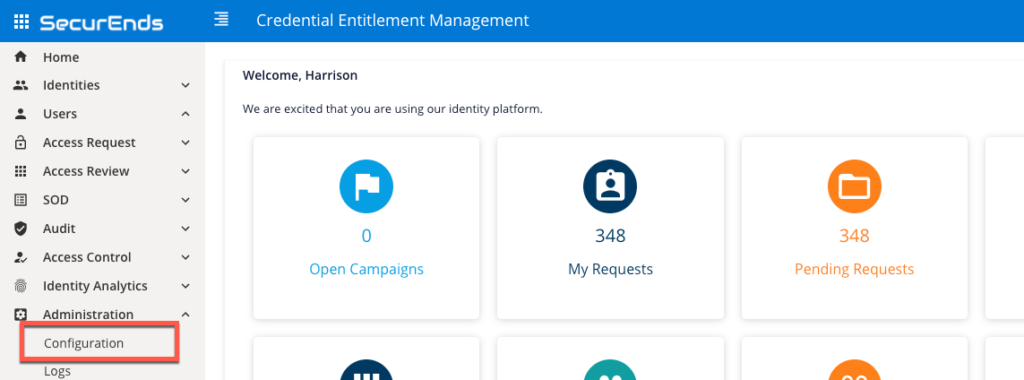Click the SecurEnds logo

tap(101, 22)
